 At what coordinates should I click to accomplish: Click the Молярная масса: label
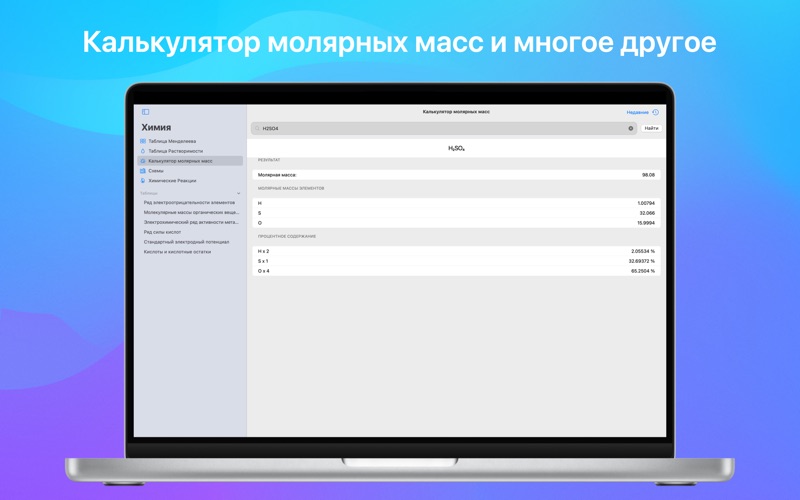[x=277, y=175]
